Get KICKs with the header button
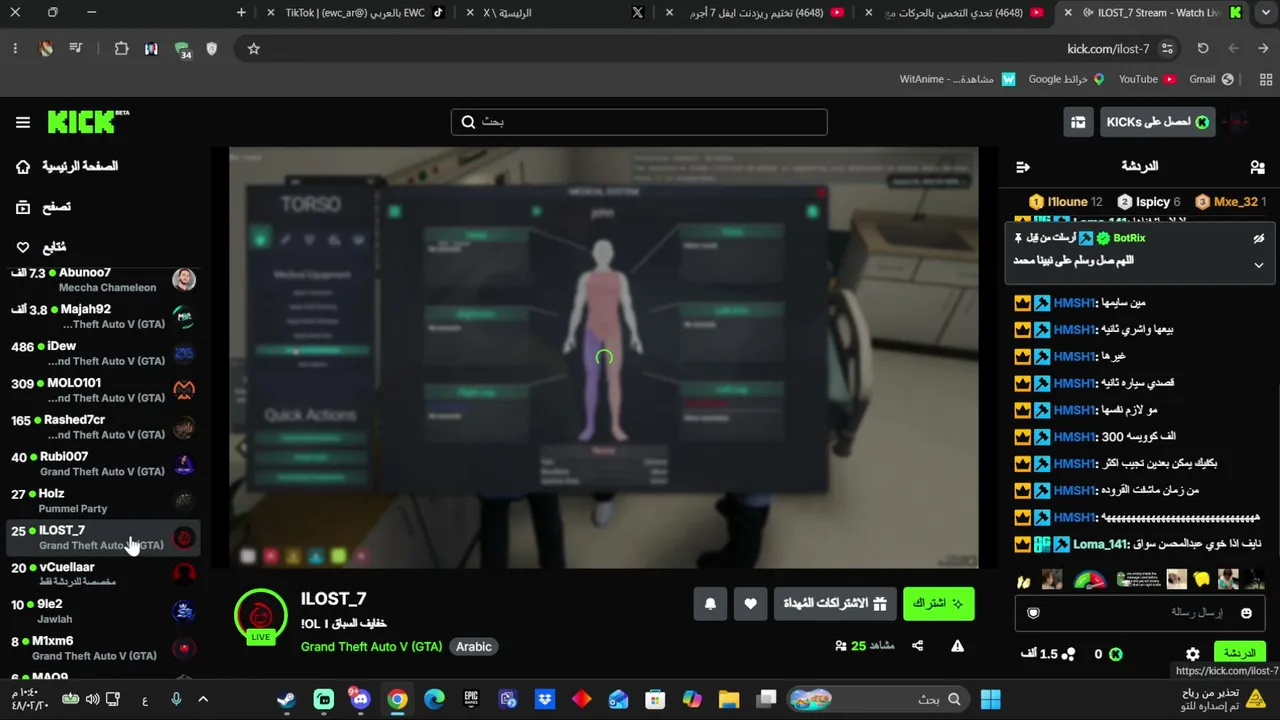The width and height of the screenshot is (1280, 720). tap(1157, 122)
